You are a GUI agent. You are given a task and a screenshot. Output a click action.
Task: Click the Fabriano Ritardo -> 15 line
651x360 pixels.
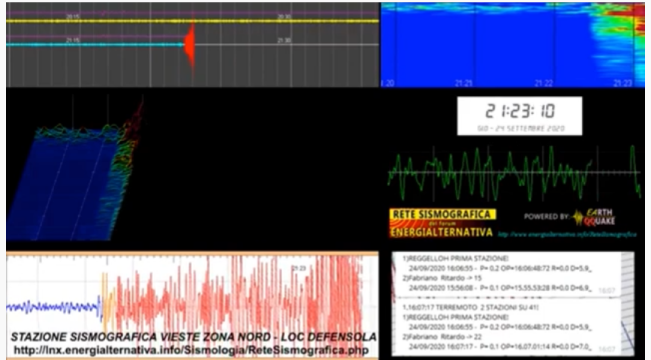pyautogui.click(x=442, y=278)
